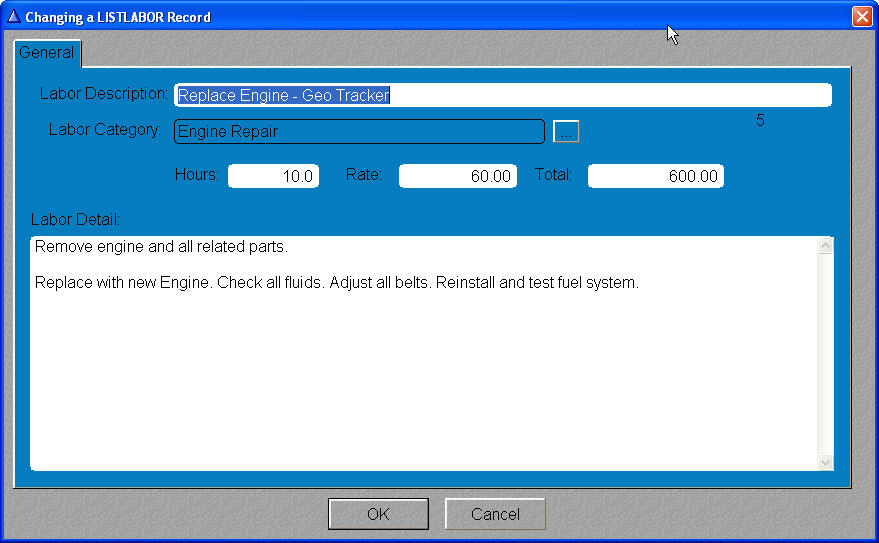Click the Labor Detail label

coord(75,219)
